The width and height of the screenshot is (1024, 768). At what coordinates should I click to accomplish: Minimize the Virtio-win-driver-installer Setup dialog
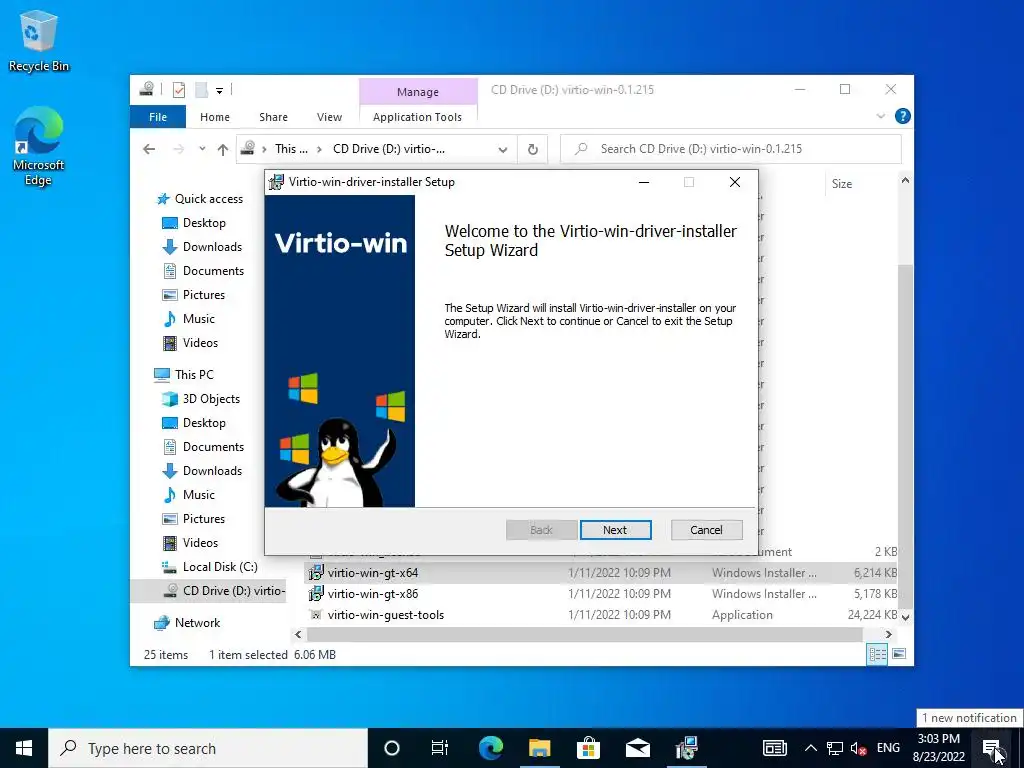point(644,182)
